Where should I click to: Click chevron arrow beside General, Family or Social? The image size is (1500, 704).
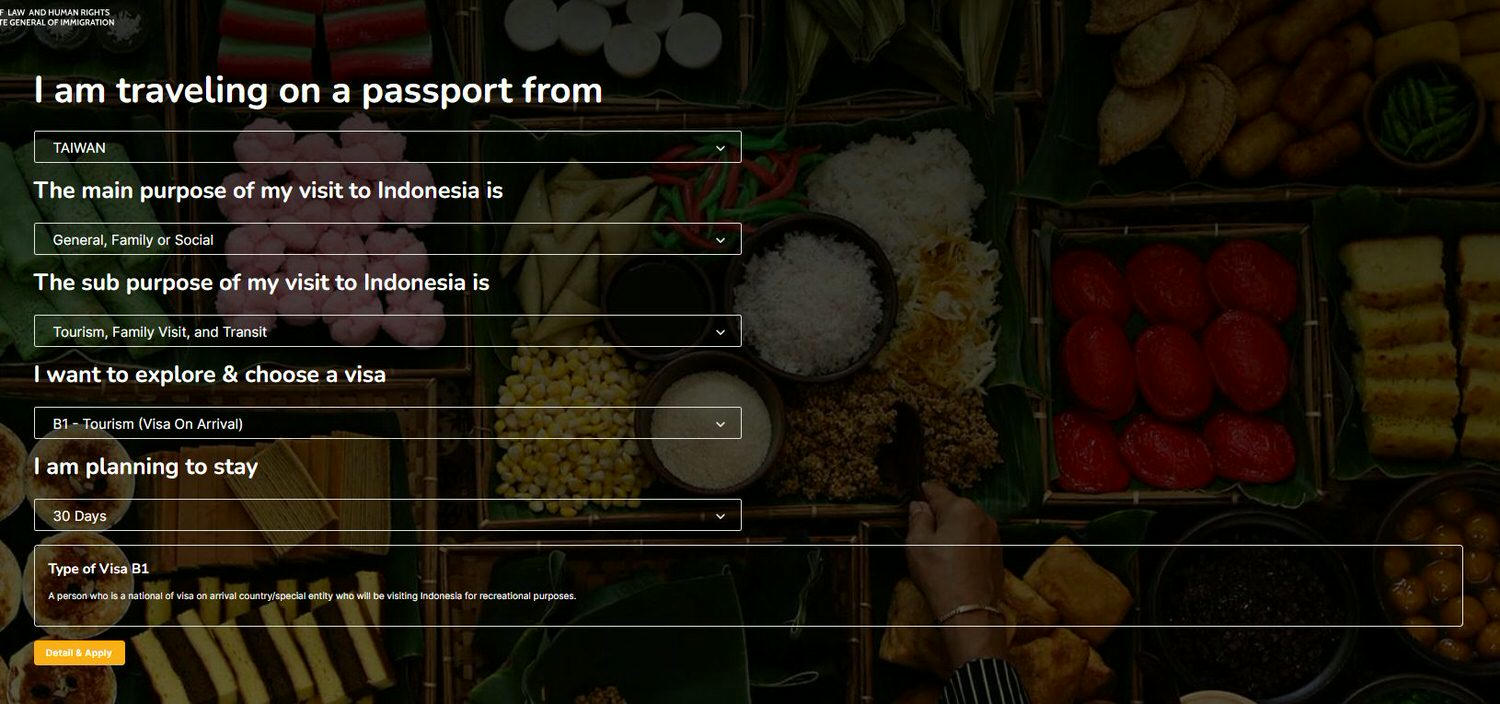pos(720,240)
